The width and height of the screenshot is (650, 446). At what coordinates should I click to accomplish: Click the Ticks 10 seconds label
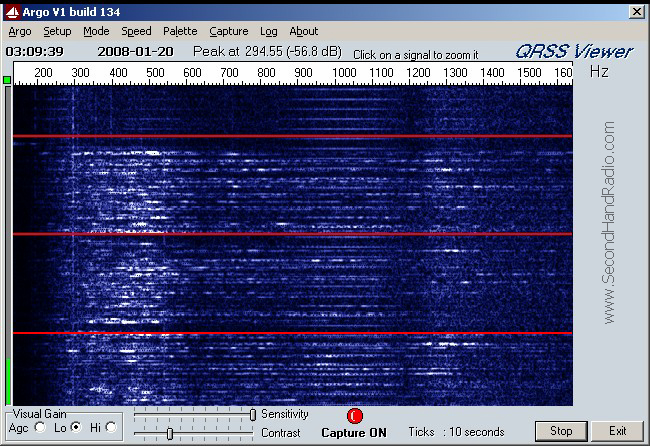456,432
